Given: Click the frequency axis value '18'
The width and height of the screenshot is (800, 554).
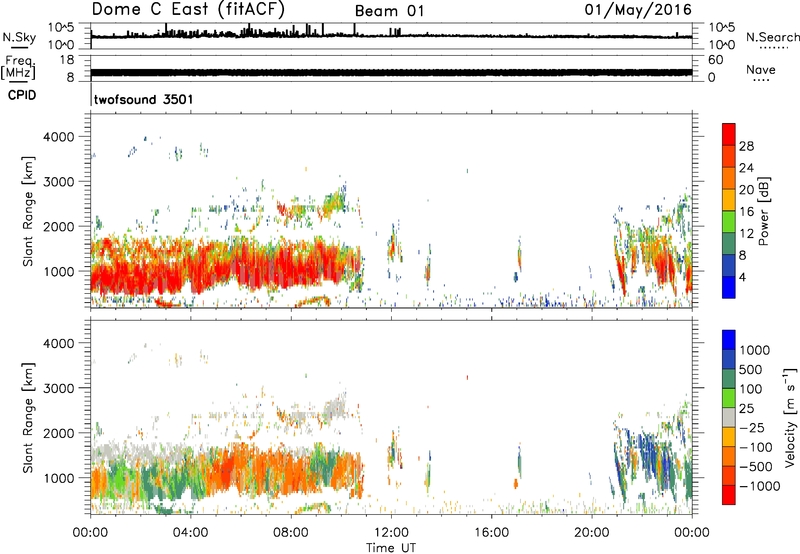Looking at the screenshot, I should (67, 60).
